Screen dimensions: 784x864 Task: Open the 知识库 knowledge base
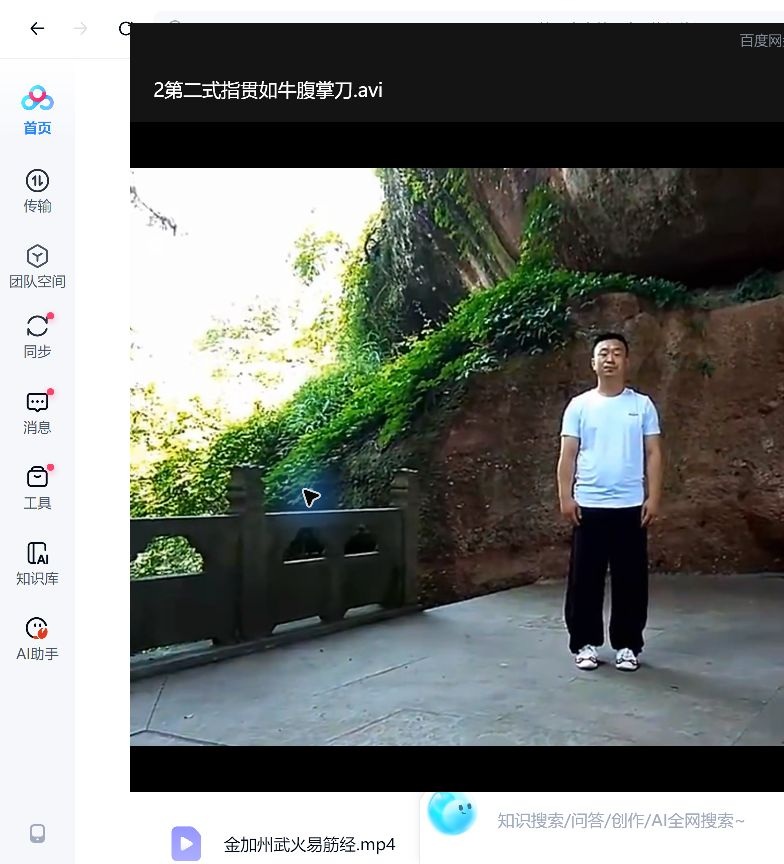pyautogui.click(x=37, y=563)
